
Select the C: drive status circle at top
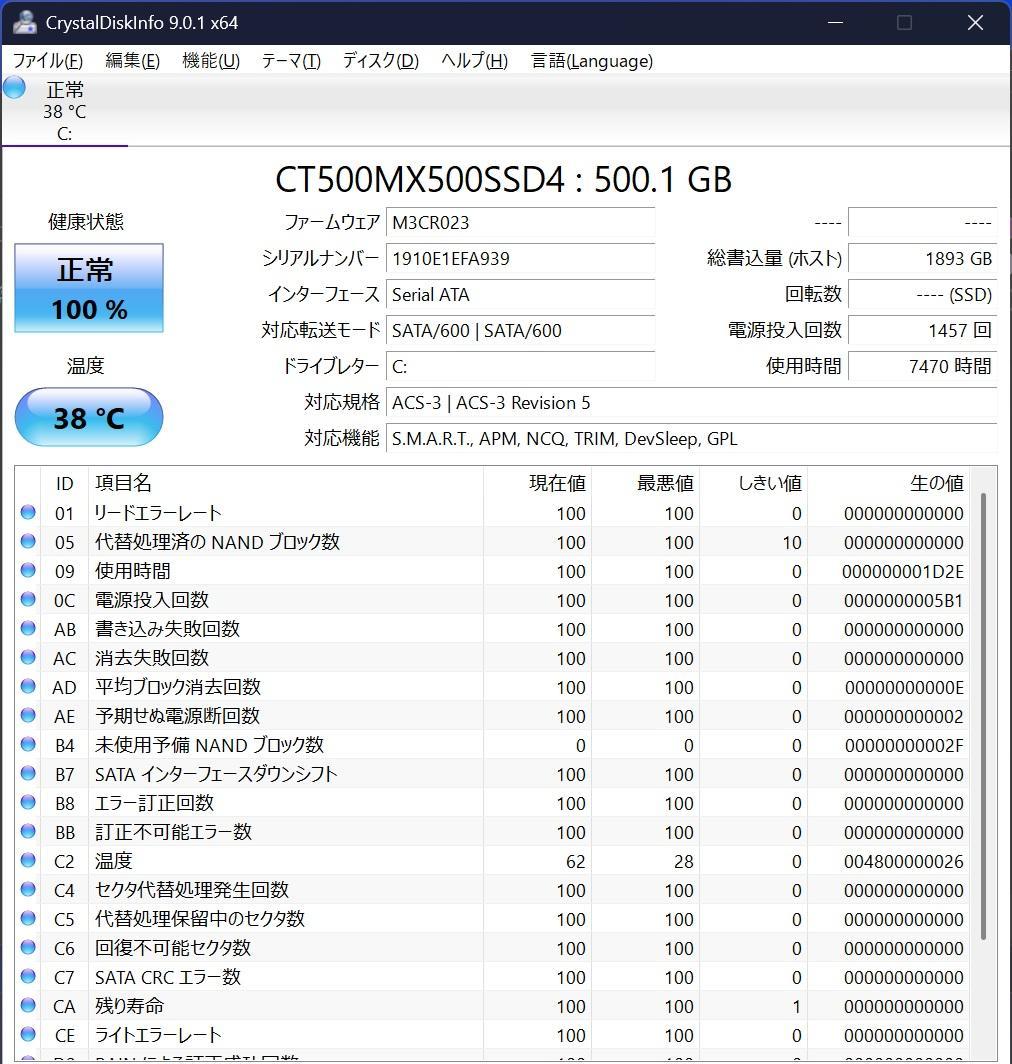(x=13, y=89)
